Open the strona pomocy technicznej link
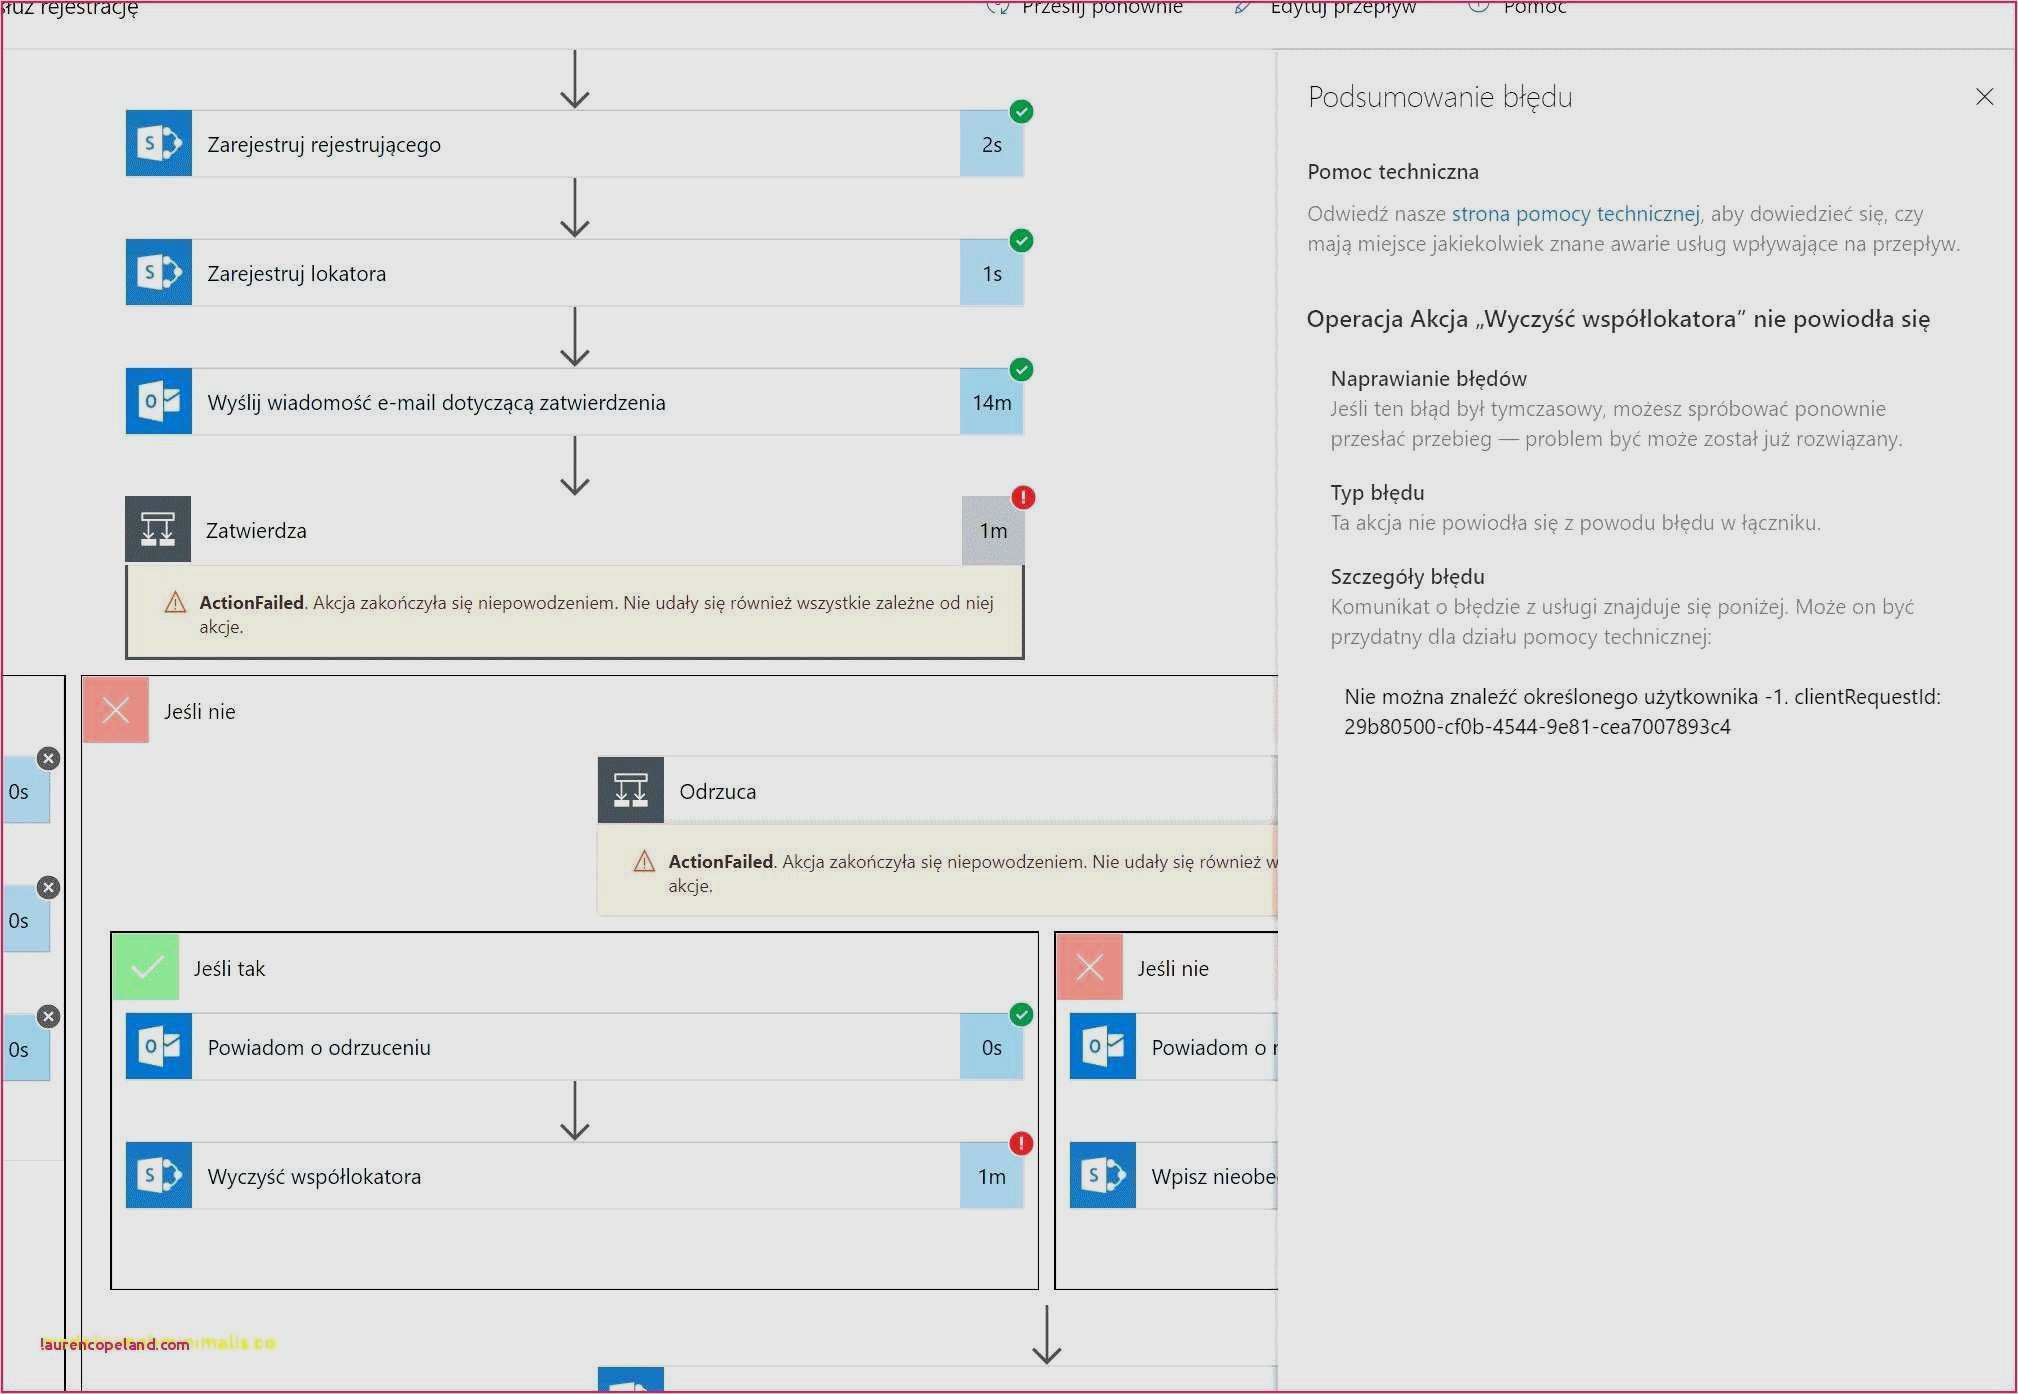This screenshot has width=2018, height=1394. click(x=1575, y=214)
